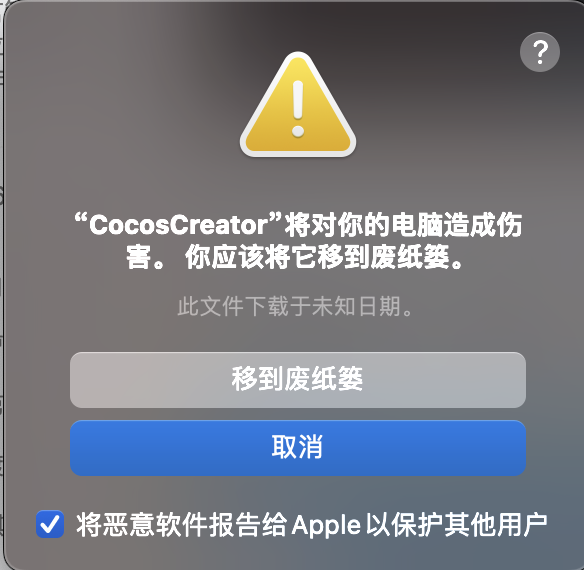Viewport: 584px width, 570px height.
Task: Click the 害。 characters starting the second headline line
Action: [145, 257]
